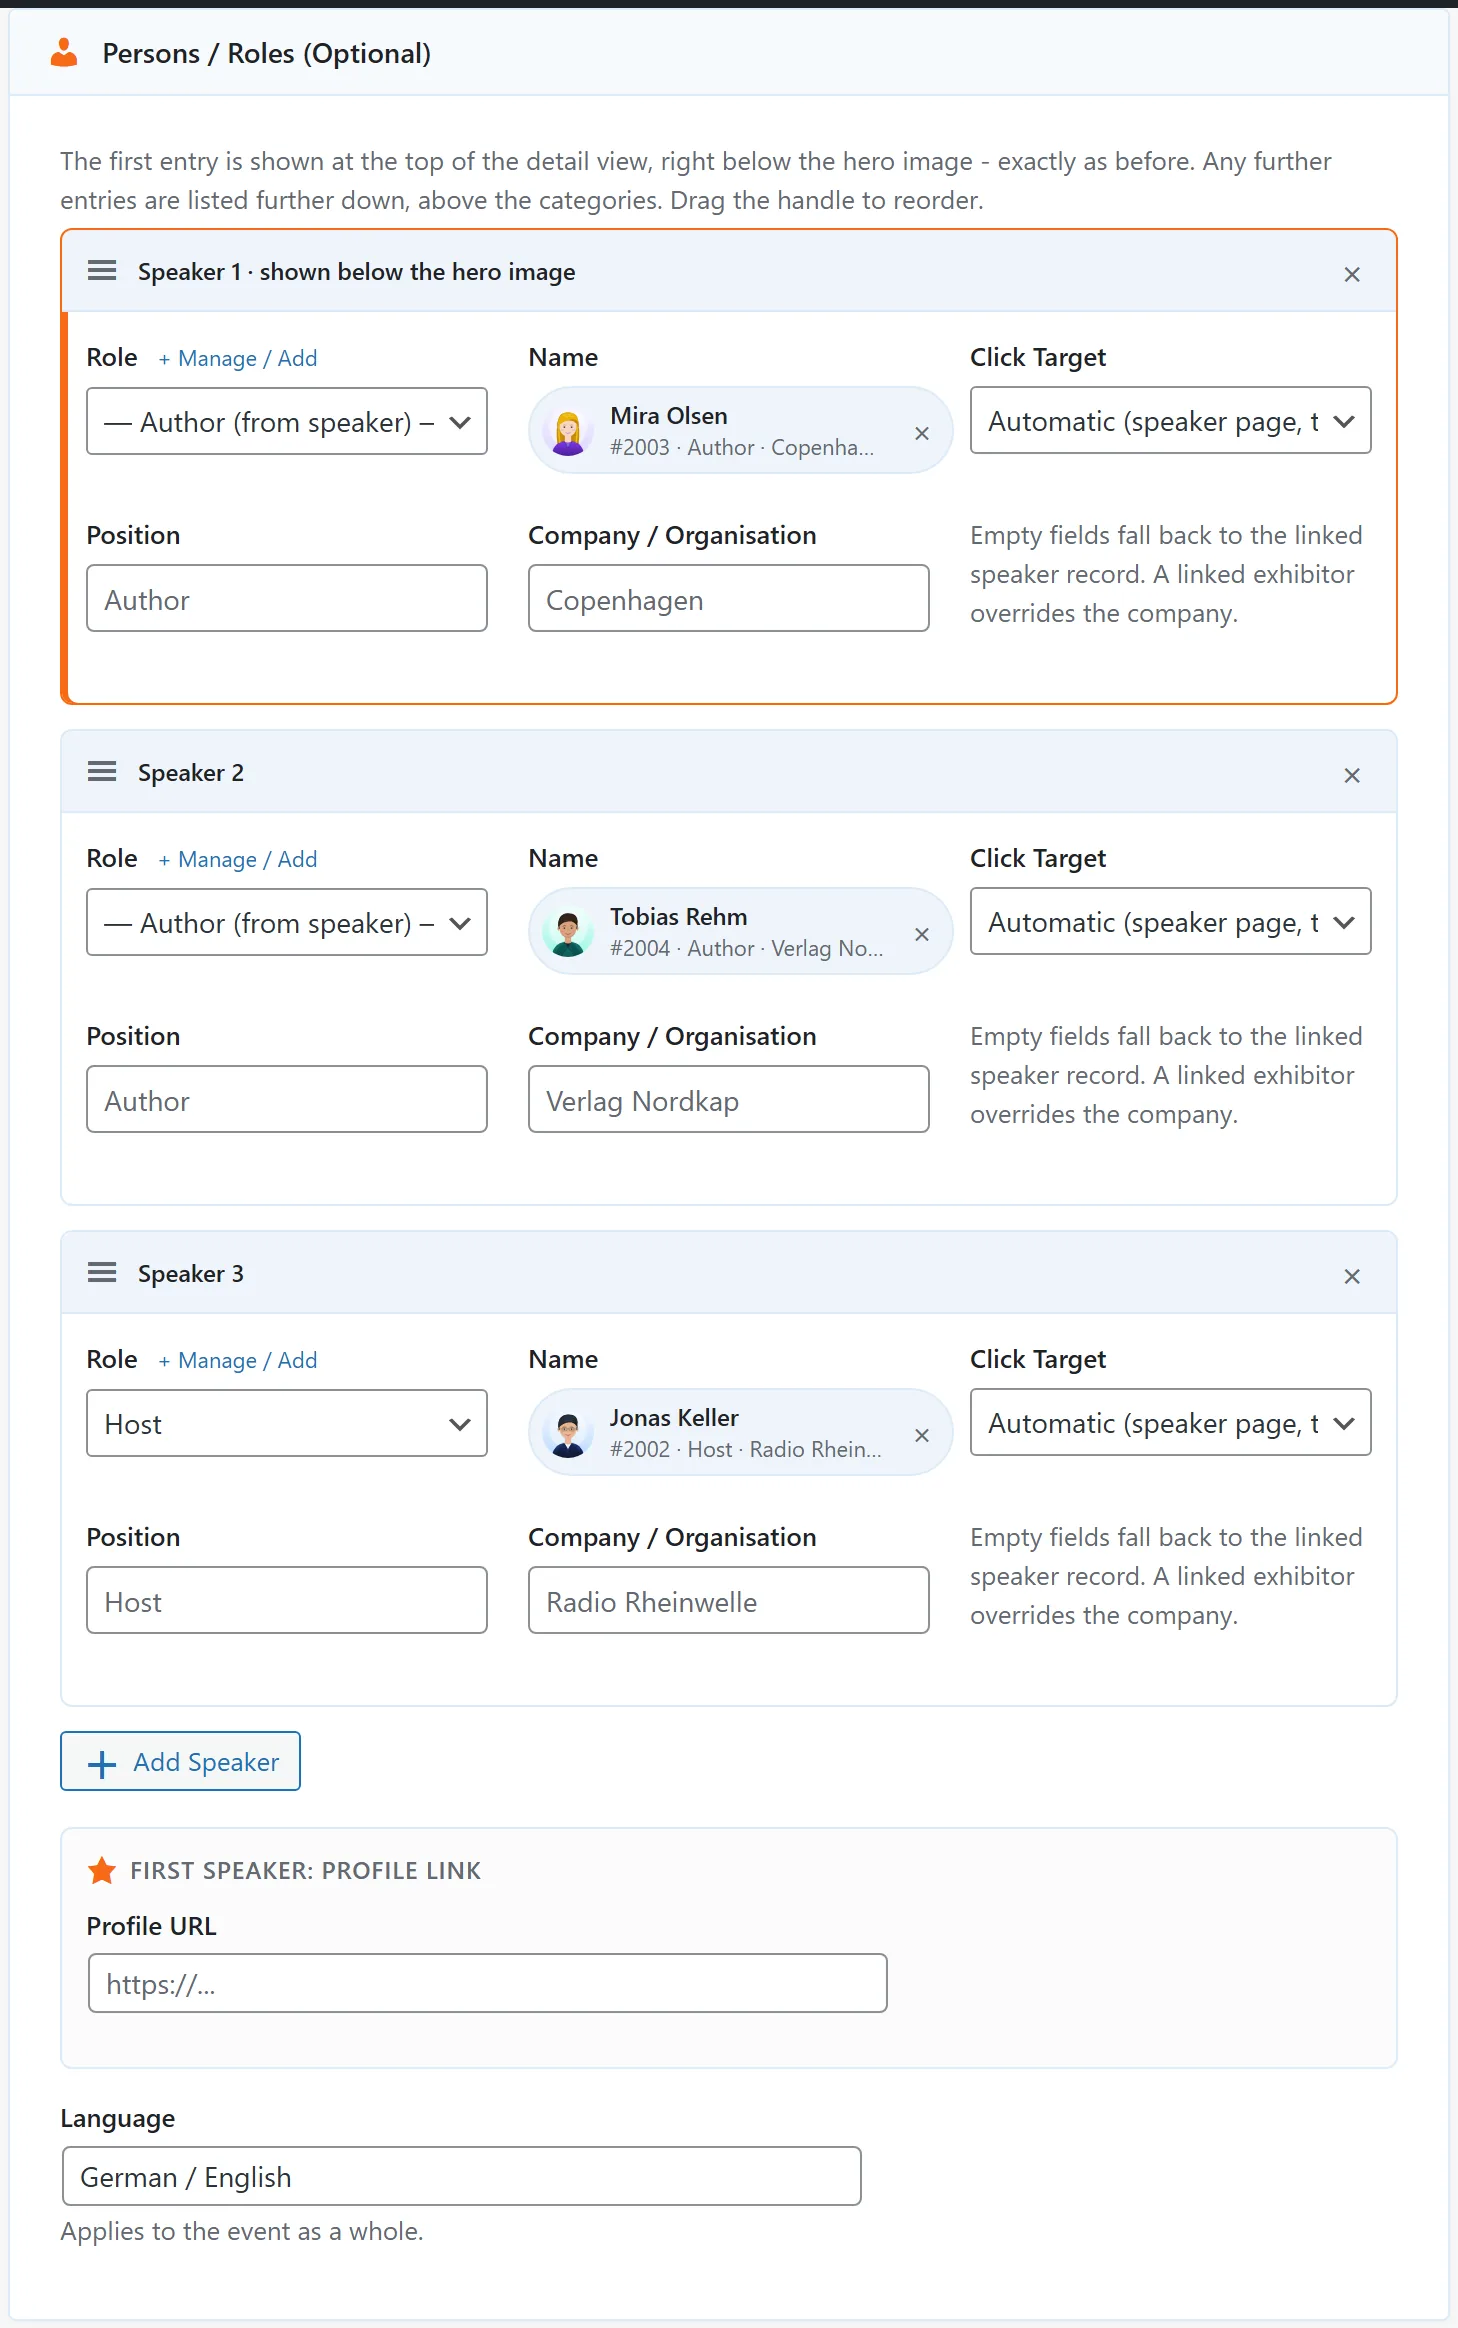The height and width of the screenshot is (2328, 1458).
Task: Remove the Speaker 2 entry
Action: tap(1352, 775)
